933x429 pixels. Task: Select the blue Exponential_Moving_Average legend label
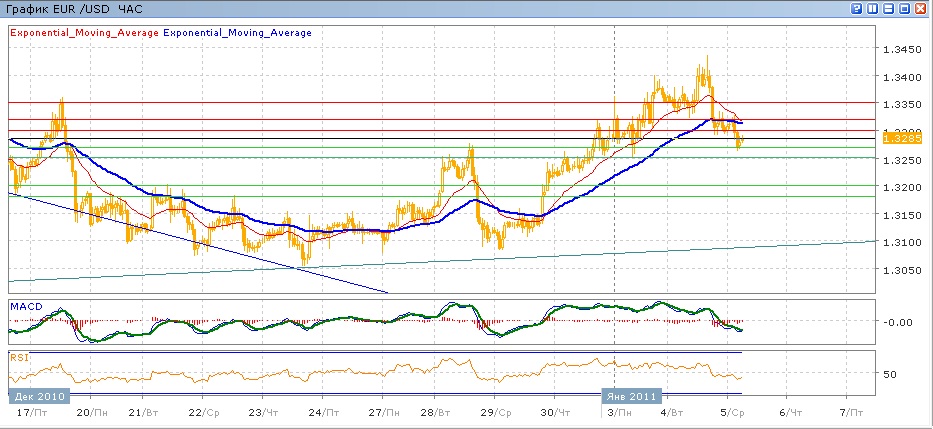[237, 33]
